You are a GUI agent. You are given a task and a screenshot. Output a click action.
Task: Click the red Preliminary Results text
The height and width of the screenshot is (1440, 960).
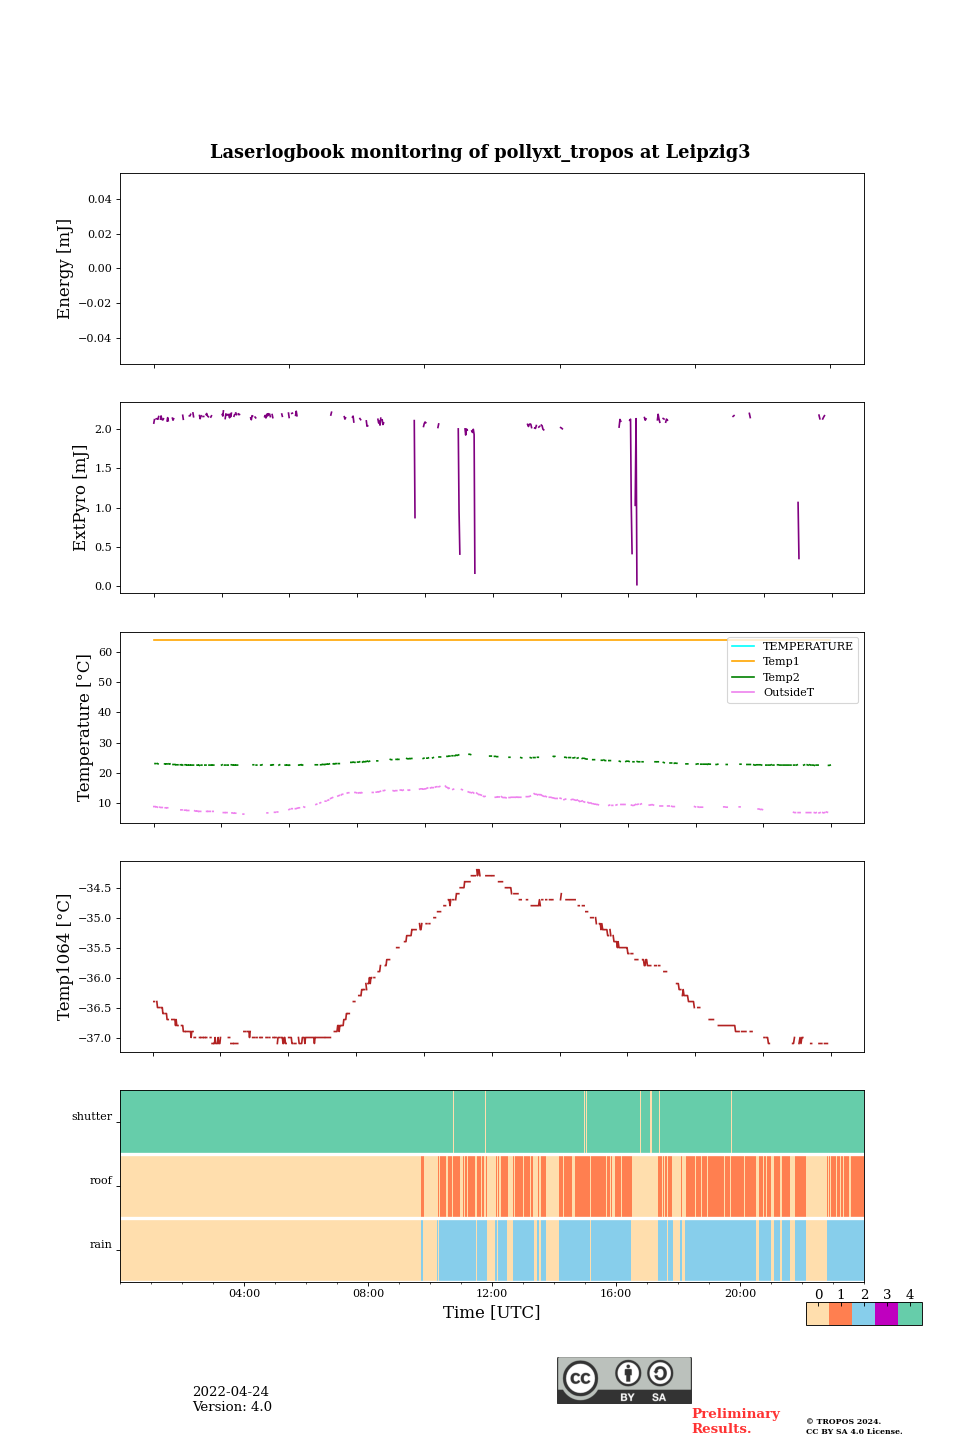tap(735, 1421)
